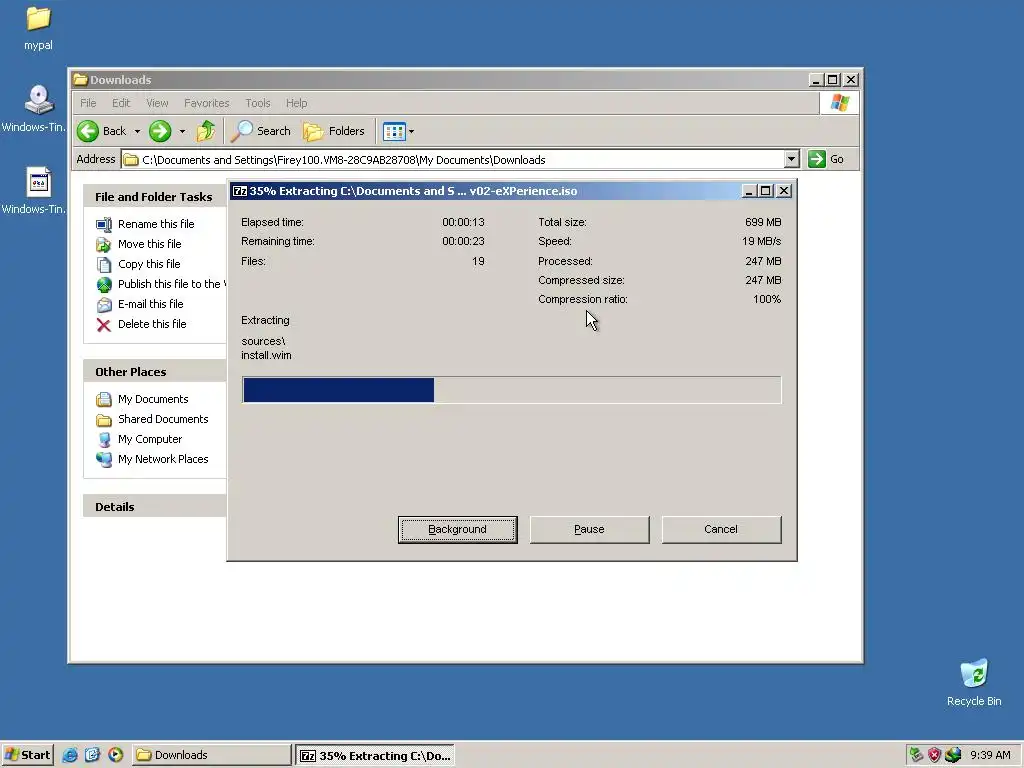Image resolution: width=1024 pixels, height=768 pixels.
Task: Collapse Other Places panel header
Action: [155, 372]
